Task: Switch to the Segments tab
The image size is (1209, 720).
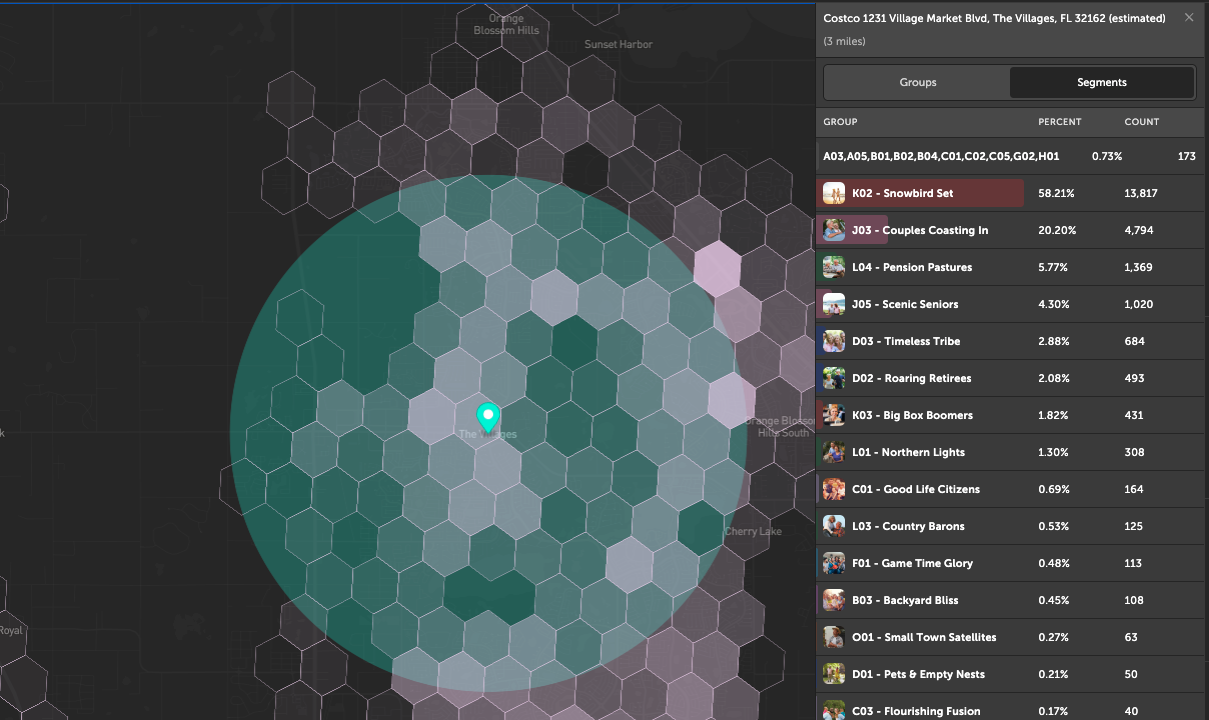Action: click(x=1101, y=82)
